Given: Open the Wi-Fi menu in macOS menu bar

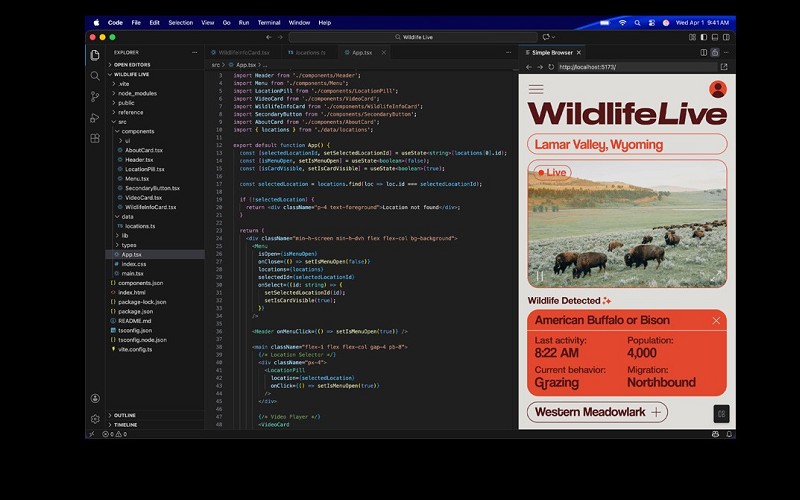Looking at the screenshot, I should [x=622, y=22].
